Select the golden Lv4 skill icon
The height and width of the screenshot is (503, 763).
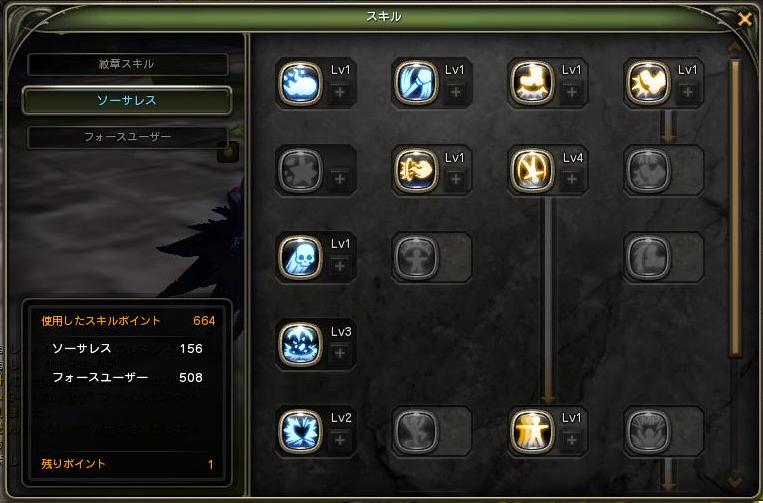532,170
